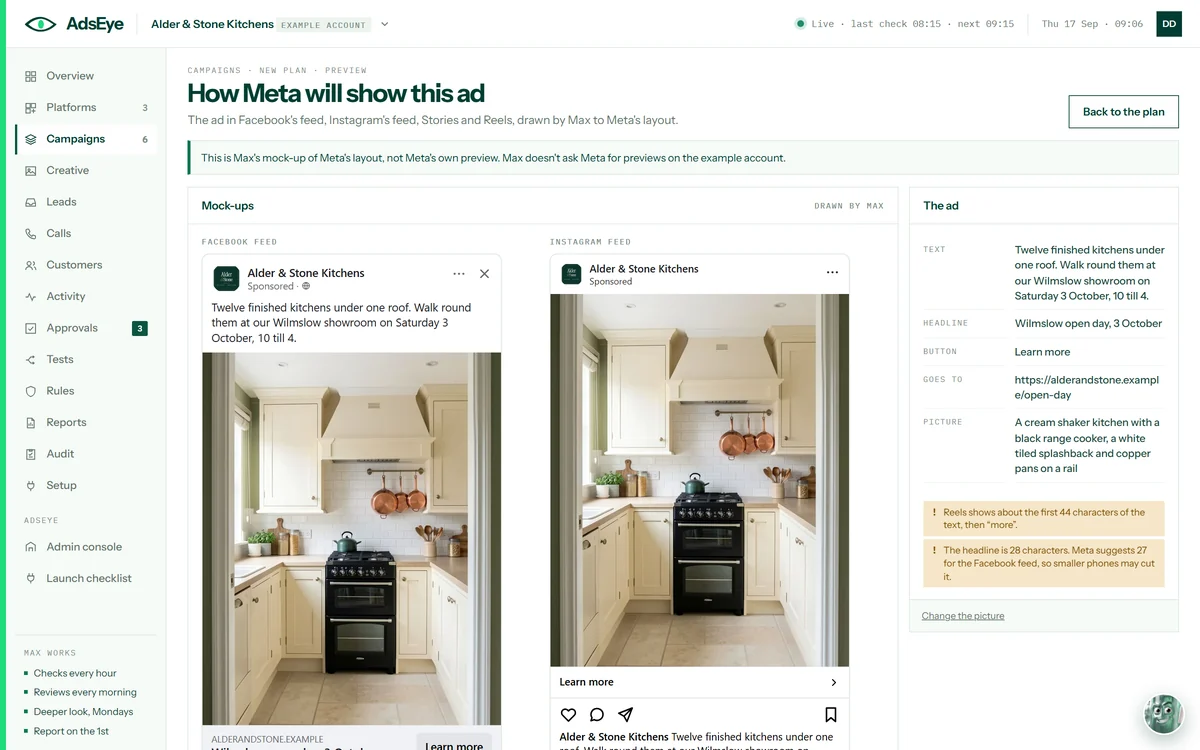Click the ad URL alderandstone.example/open-day
Viewport: 1200px width, 750px height.
[1087, 387]
